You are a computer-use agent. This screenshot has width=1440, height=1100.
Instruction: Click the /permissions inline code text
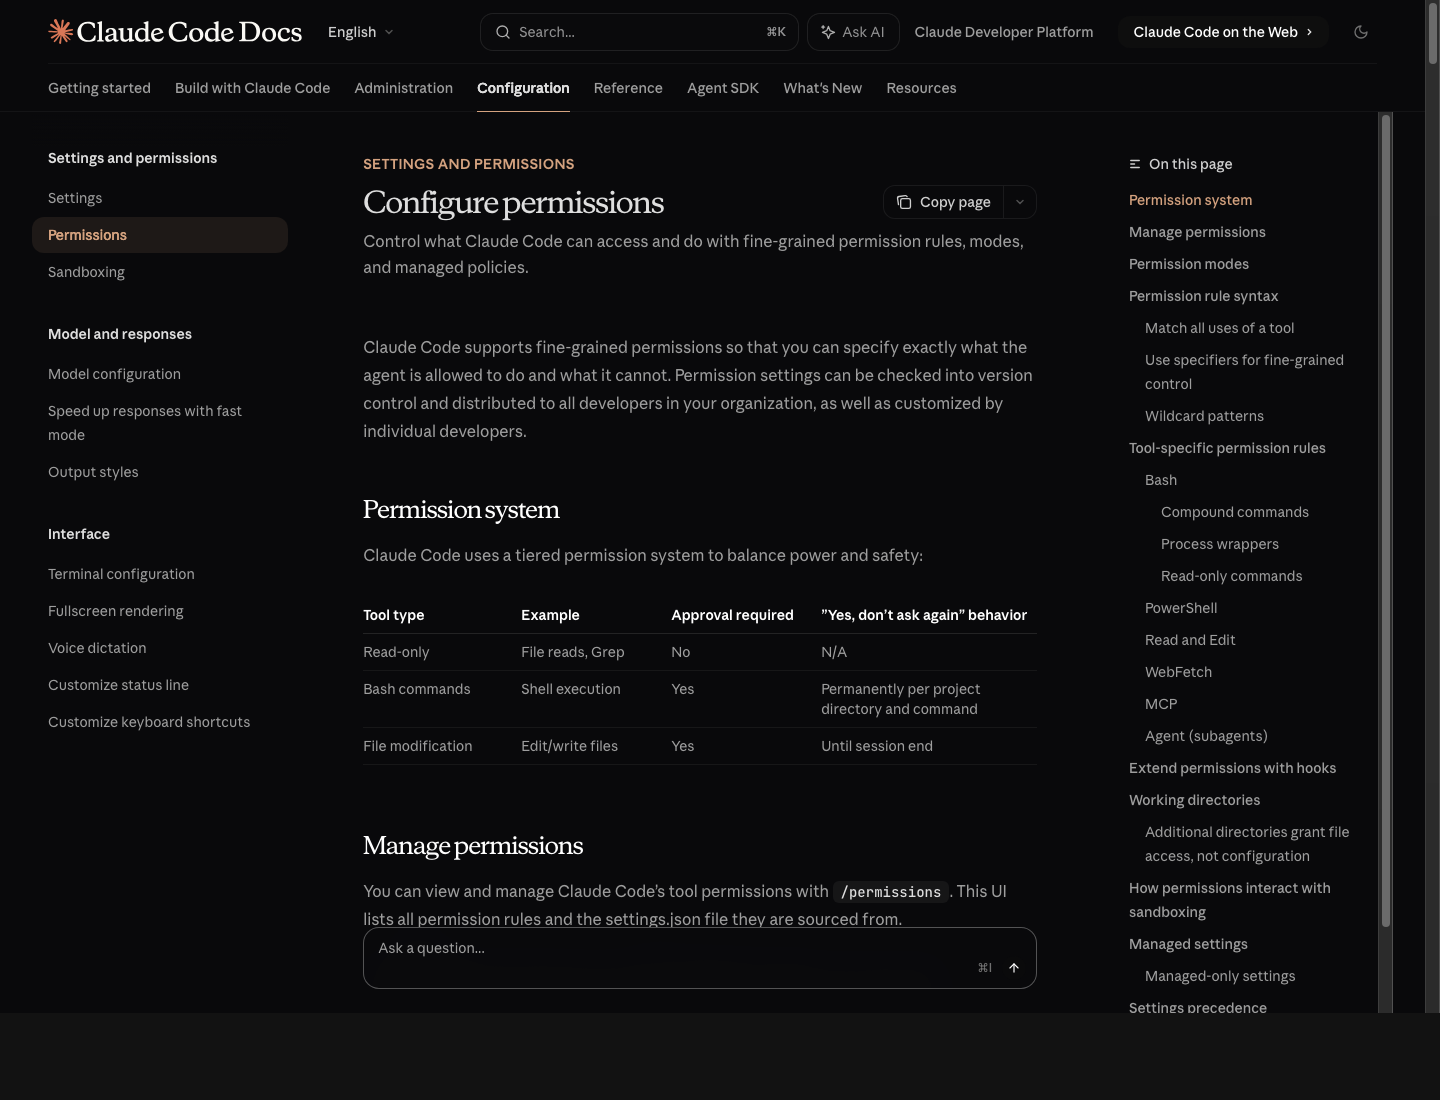coord(891,892)
